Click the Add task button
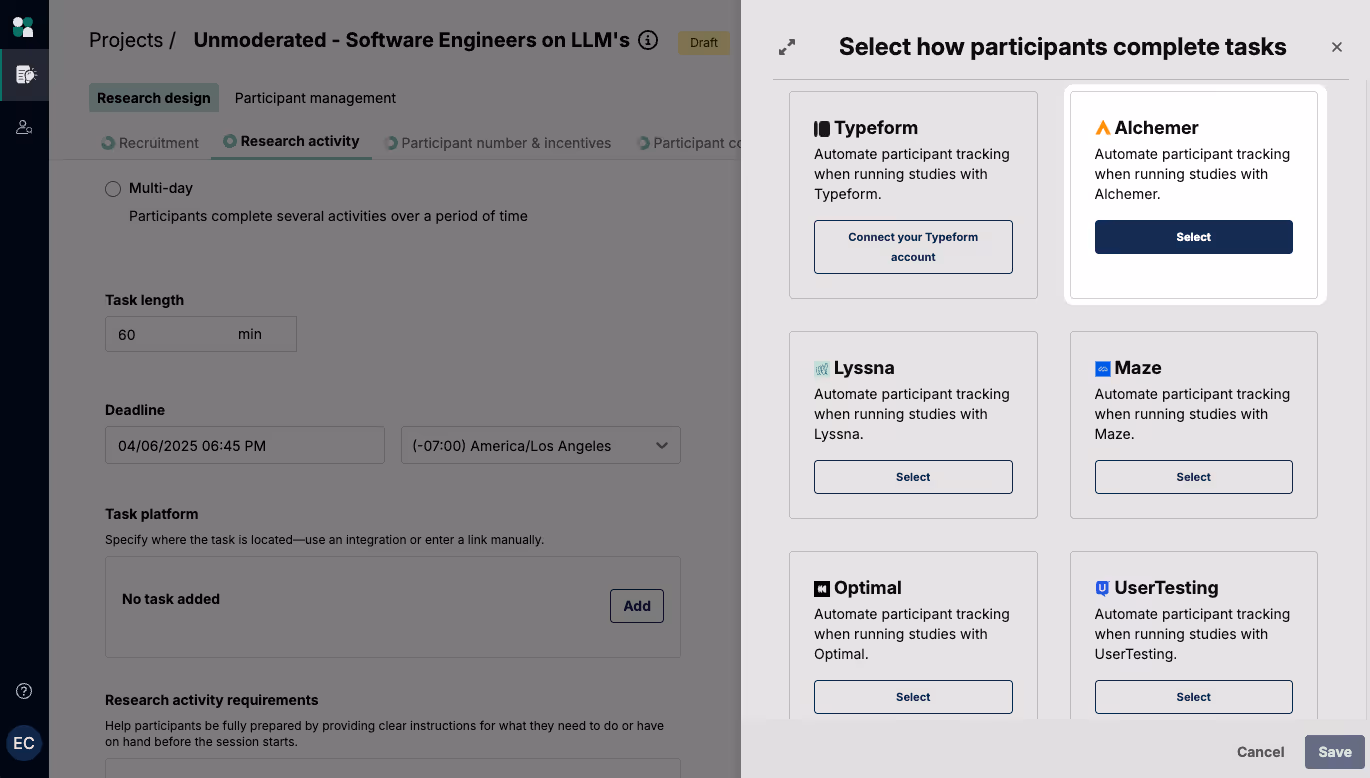Screen dimensions: 1370x778 pos(637,606)
